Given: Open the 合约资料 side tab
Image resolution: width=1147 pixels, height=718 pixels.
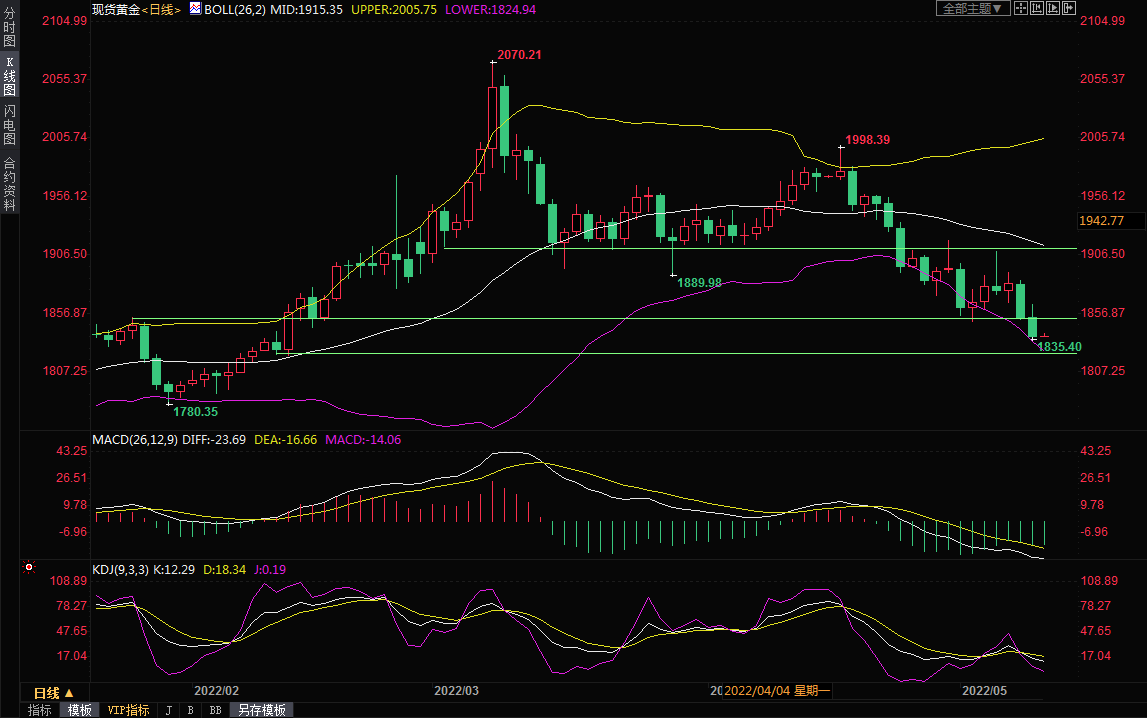Looking at the screenshot, I should [x=9, y=184].
